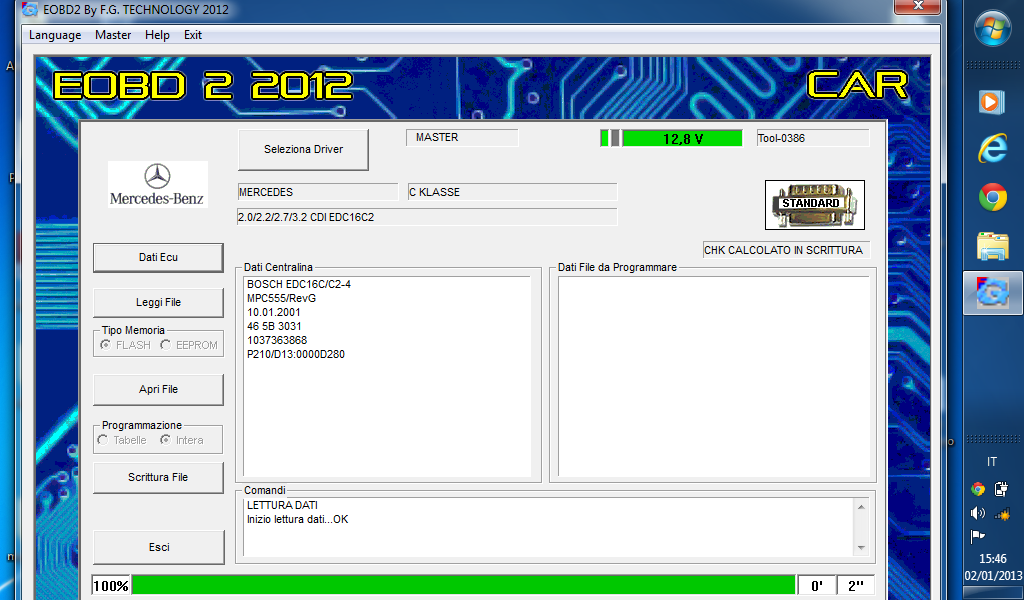Click the 2.0/2.2/2.7/3.2 CDI EDC16C2 field

(427, 217)
